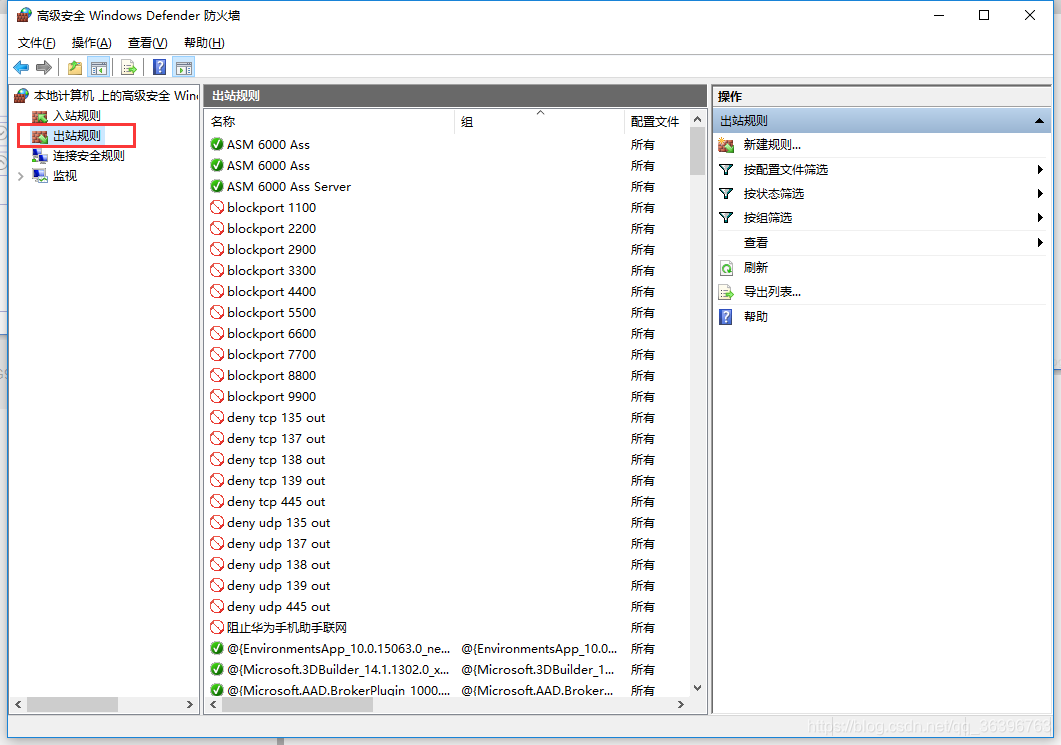
Task: Open the 按配置文件筛选 submenu arrow
Action: (1040, 170)
